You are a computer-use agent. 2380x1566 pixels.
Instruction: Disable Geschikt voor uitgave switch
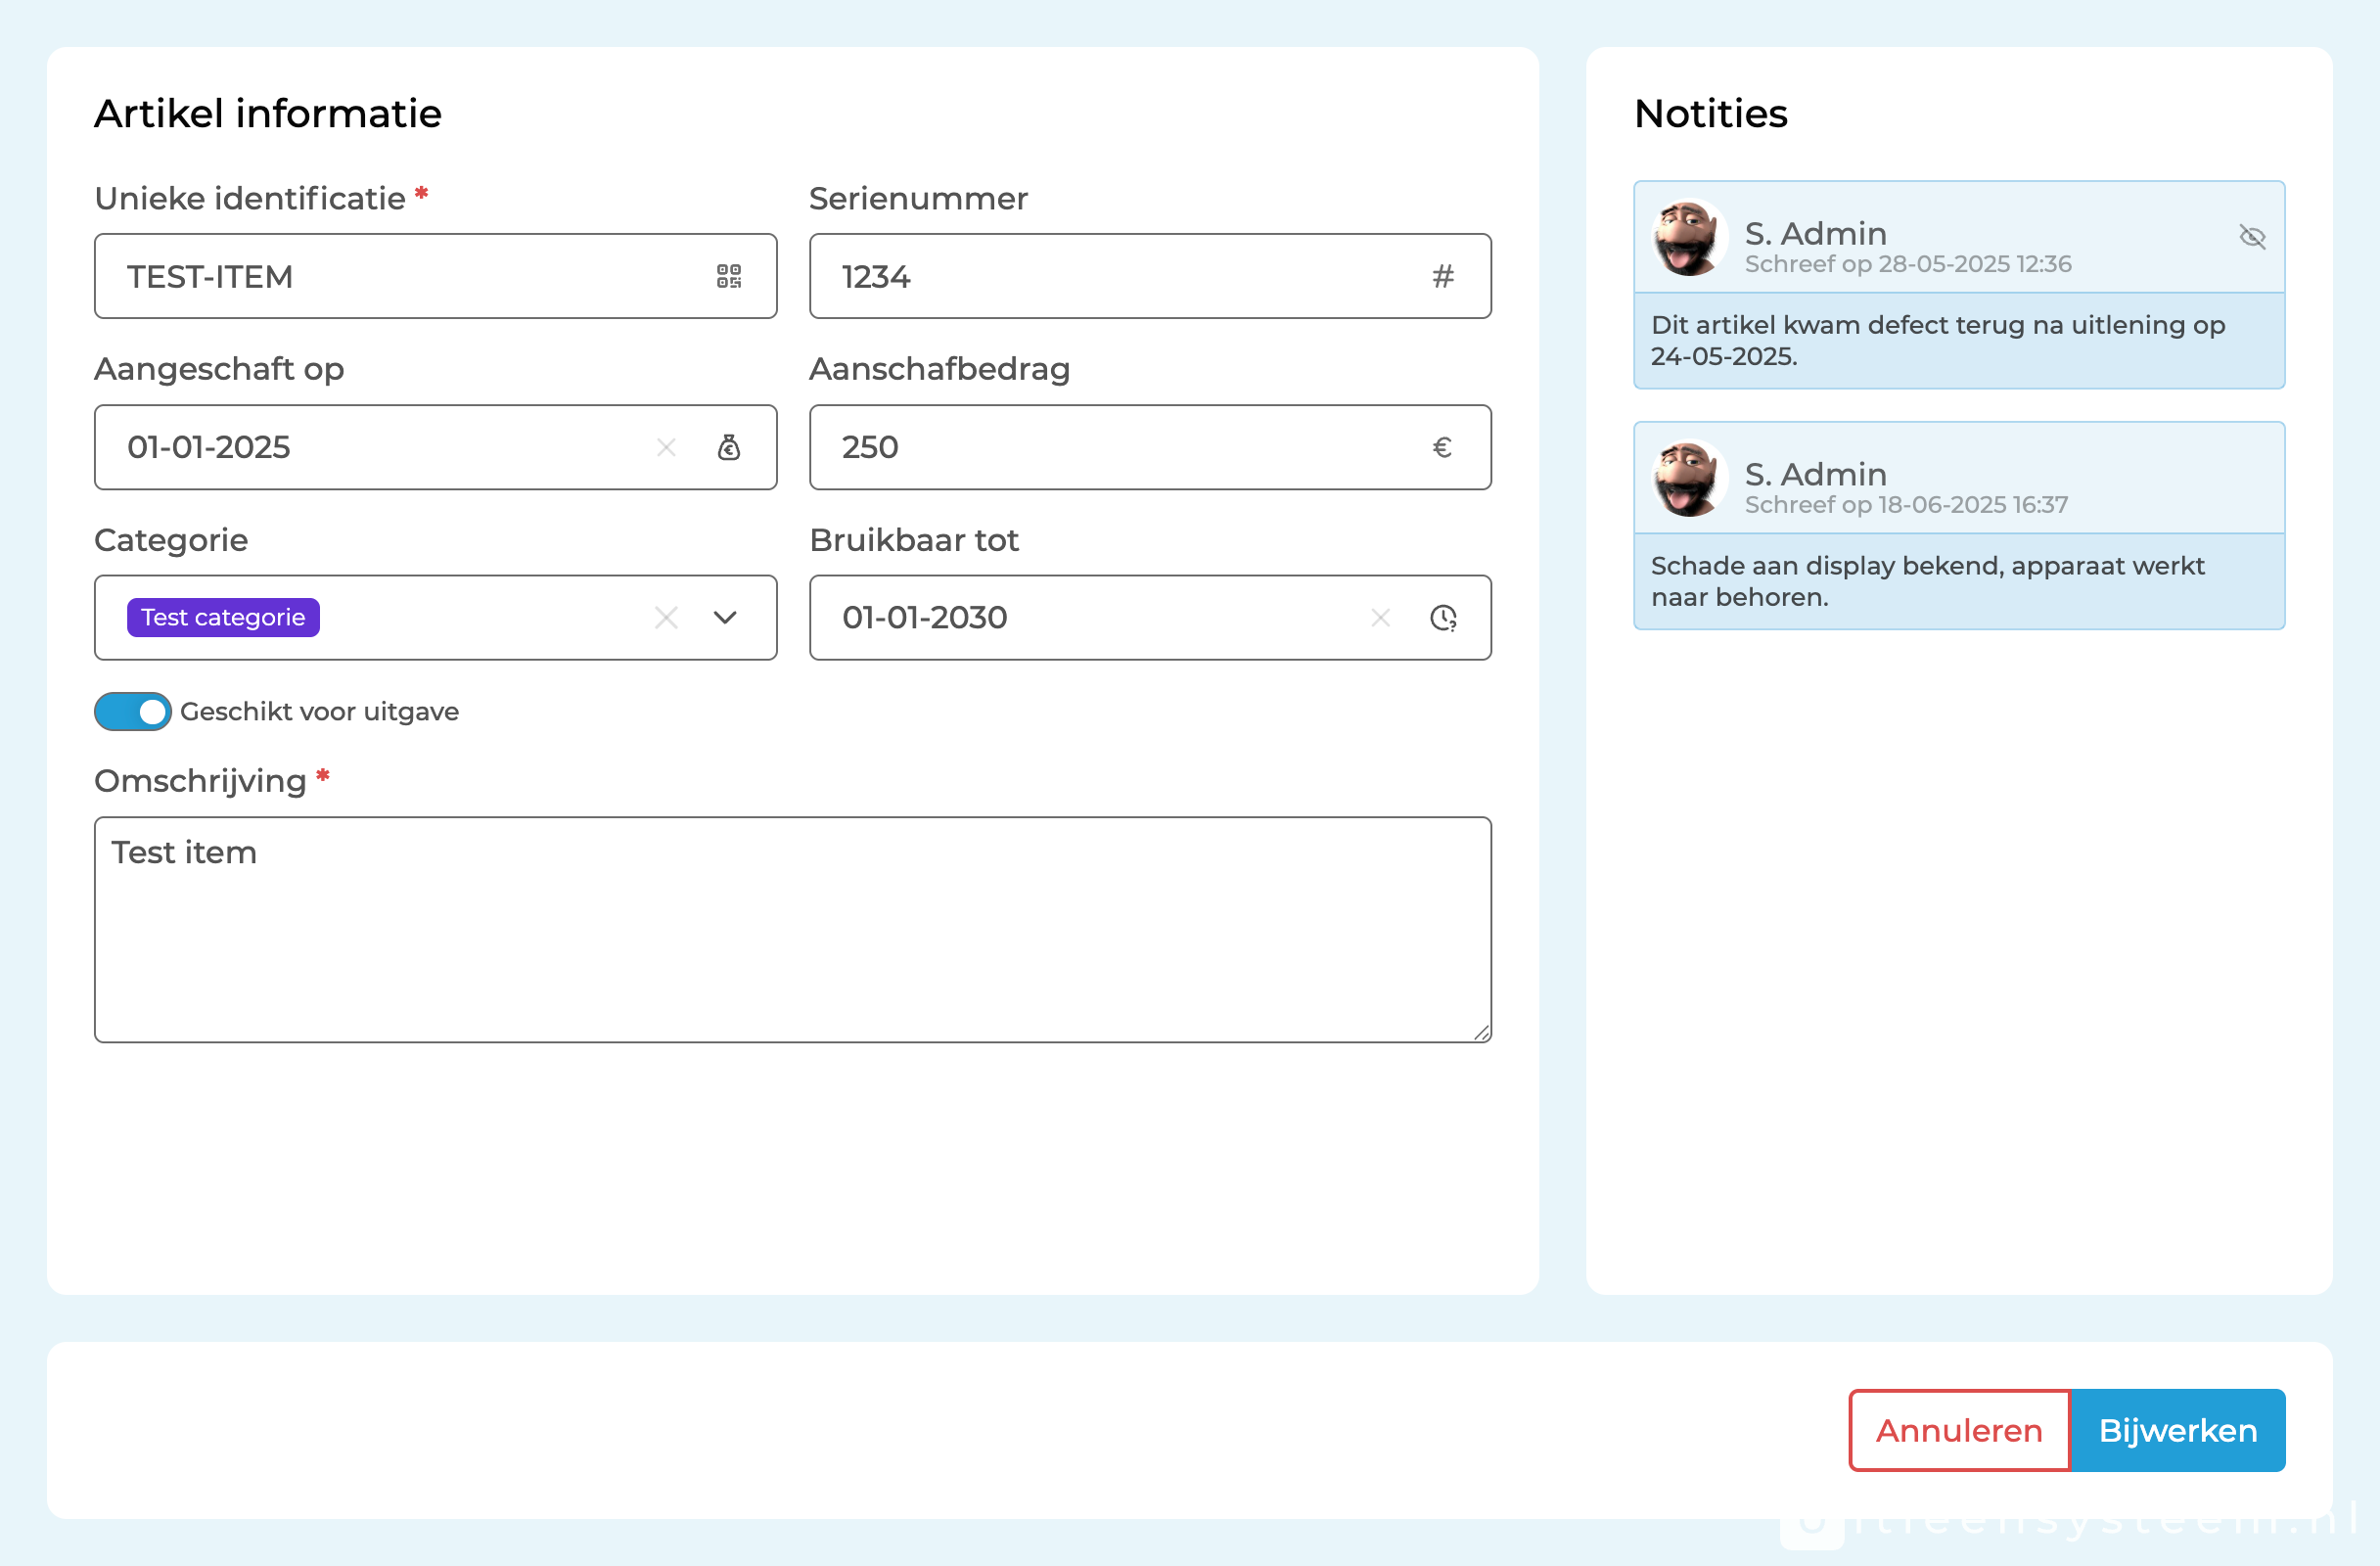[x=133, y=712]
